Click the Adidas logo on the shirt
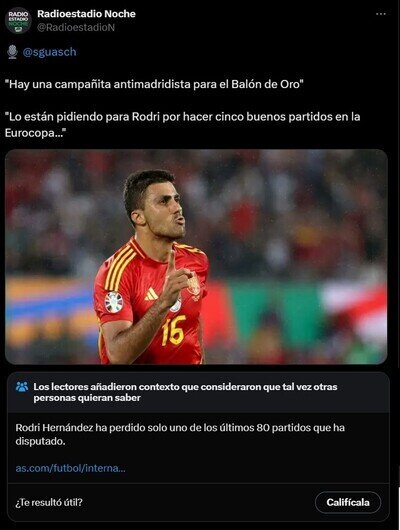Viewport: 400px width, 530px height. click(151, 294)
